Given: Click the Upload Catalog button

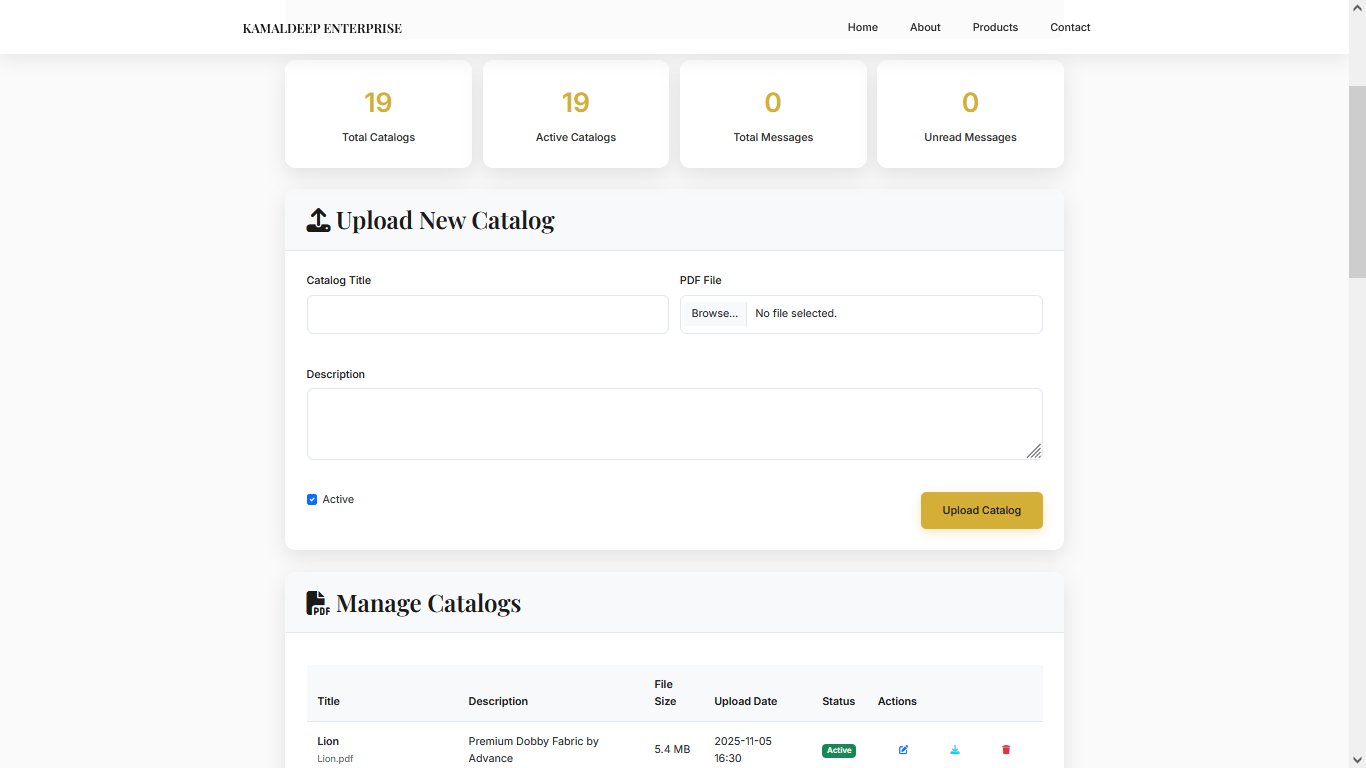Looking at the screenshot, I should pyautogui.click(x=982, y=510).
